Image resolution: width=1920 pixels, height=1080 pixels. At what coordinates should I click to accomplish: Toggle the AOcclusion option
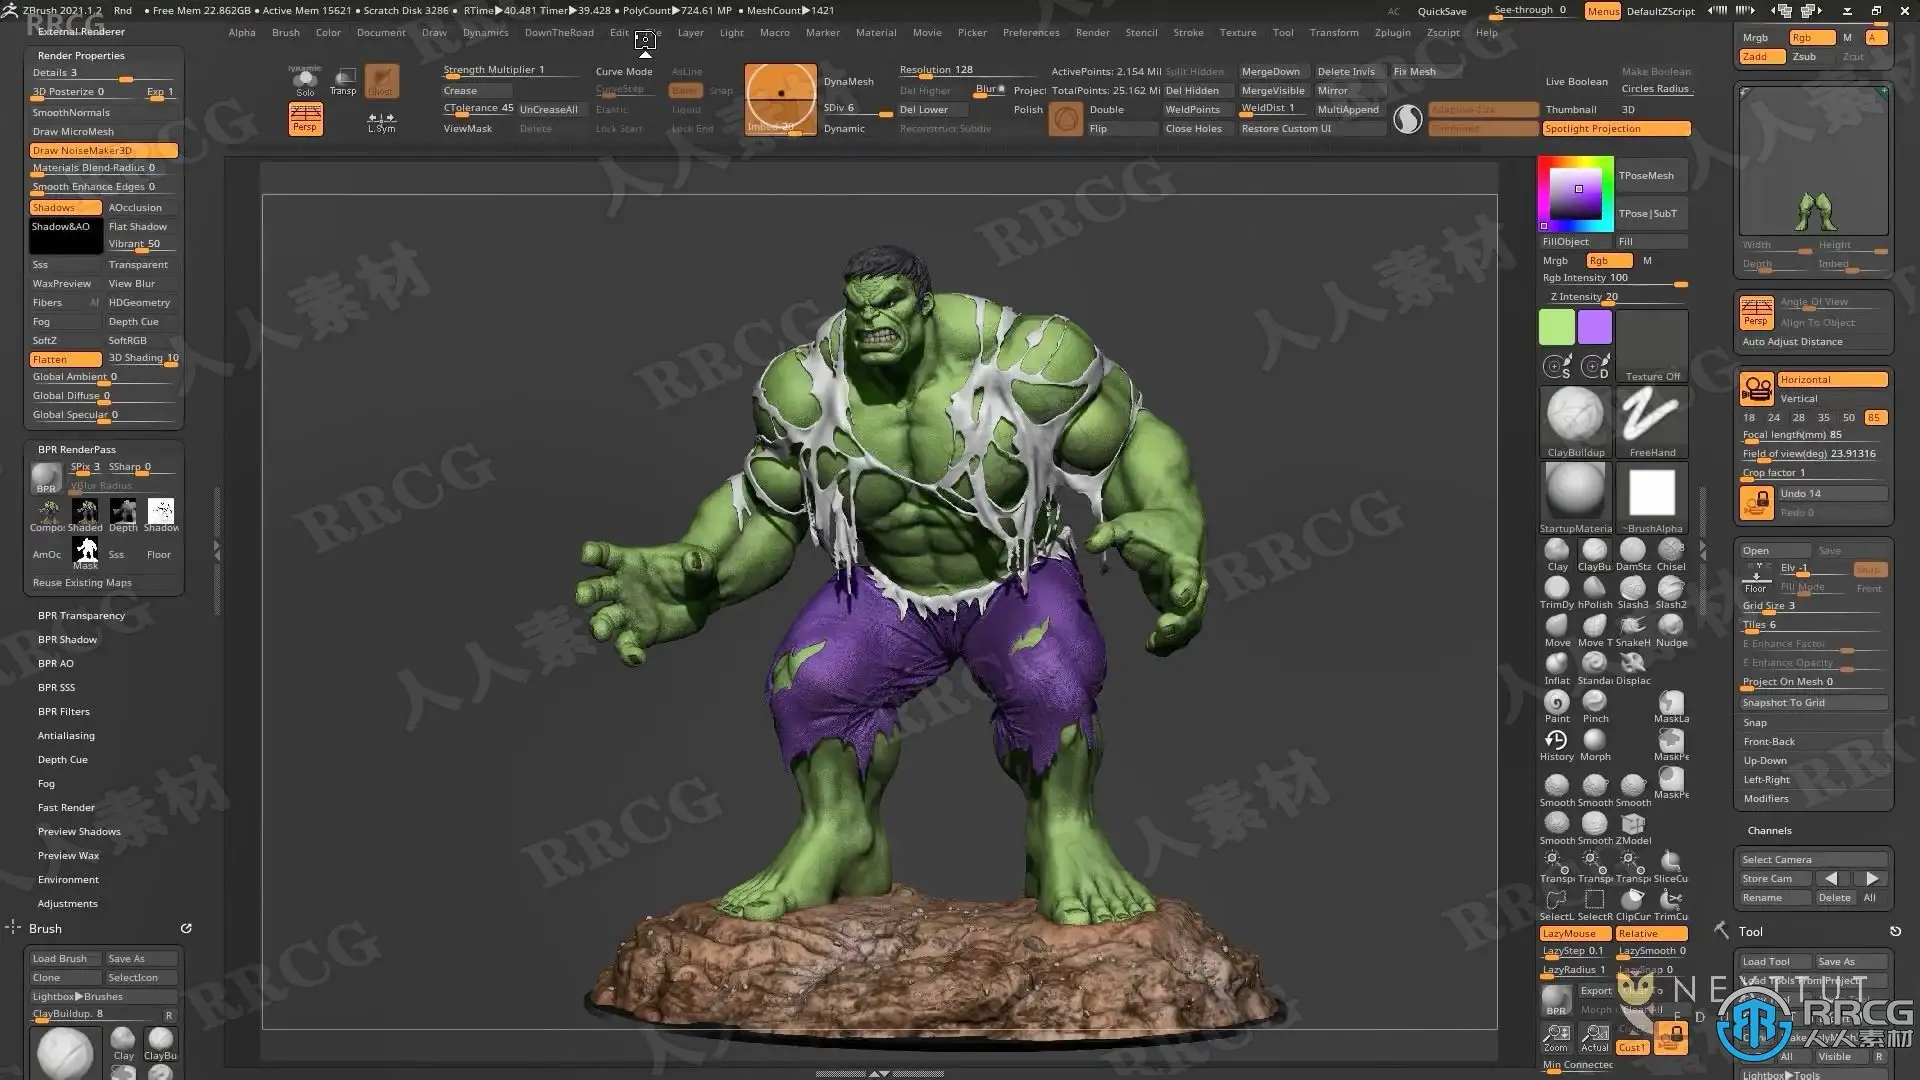[141, 208]
